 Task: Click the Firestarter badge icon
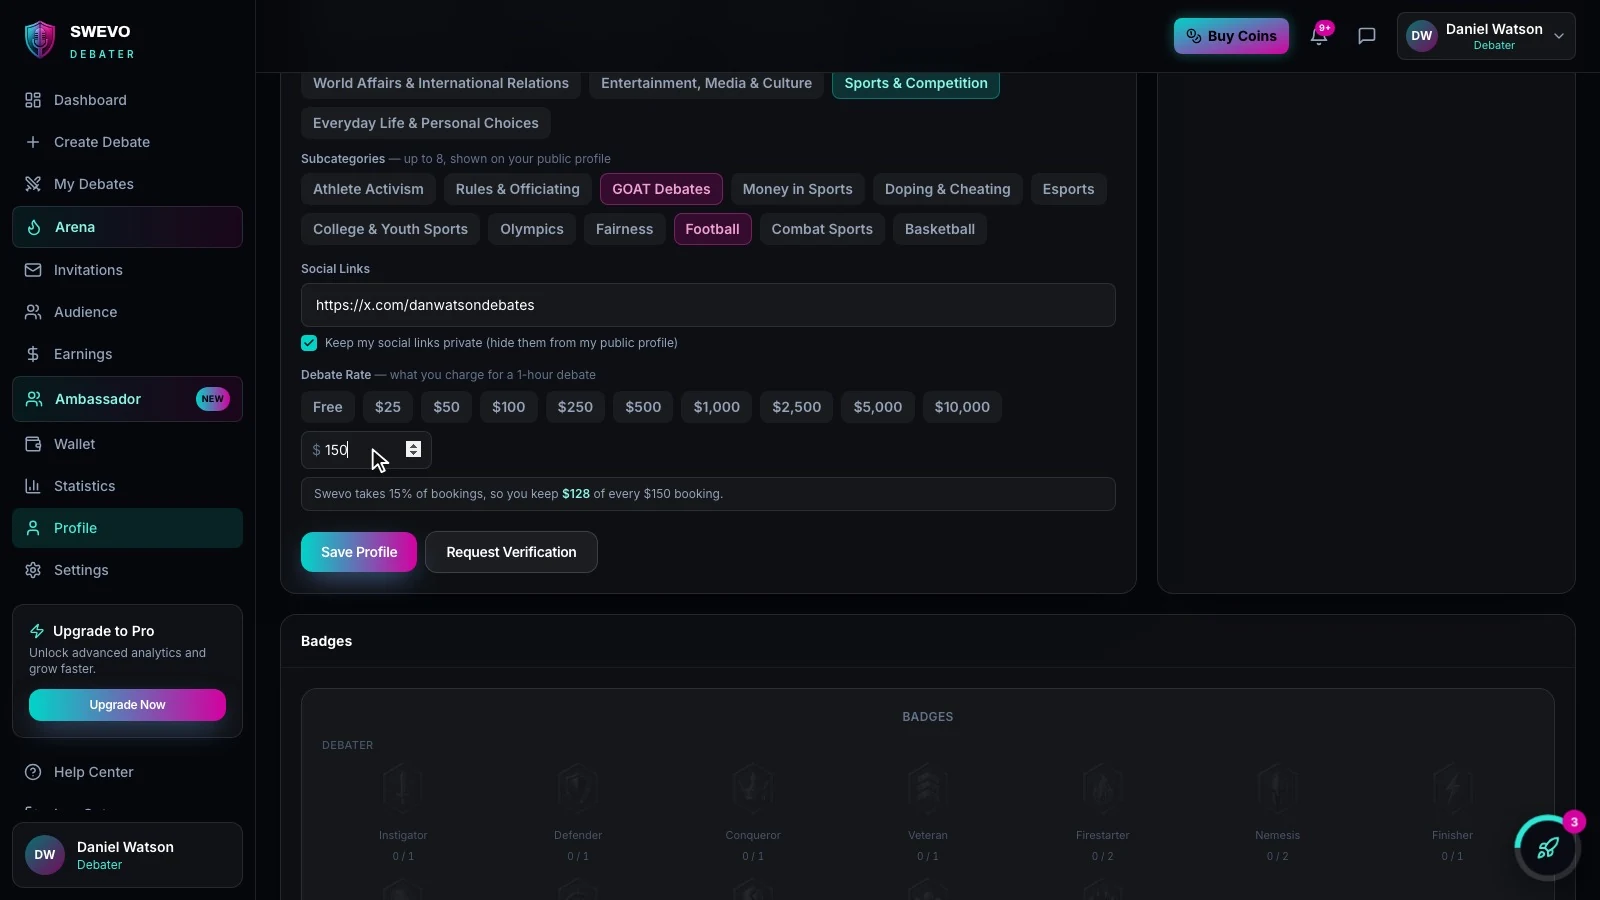(x=1102, y=789)
